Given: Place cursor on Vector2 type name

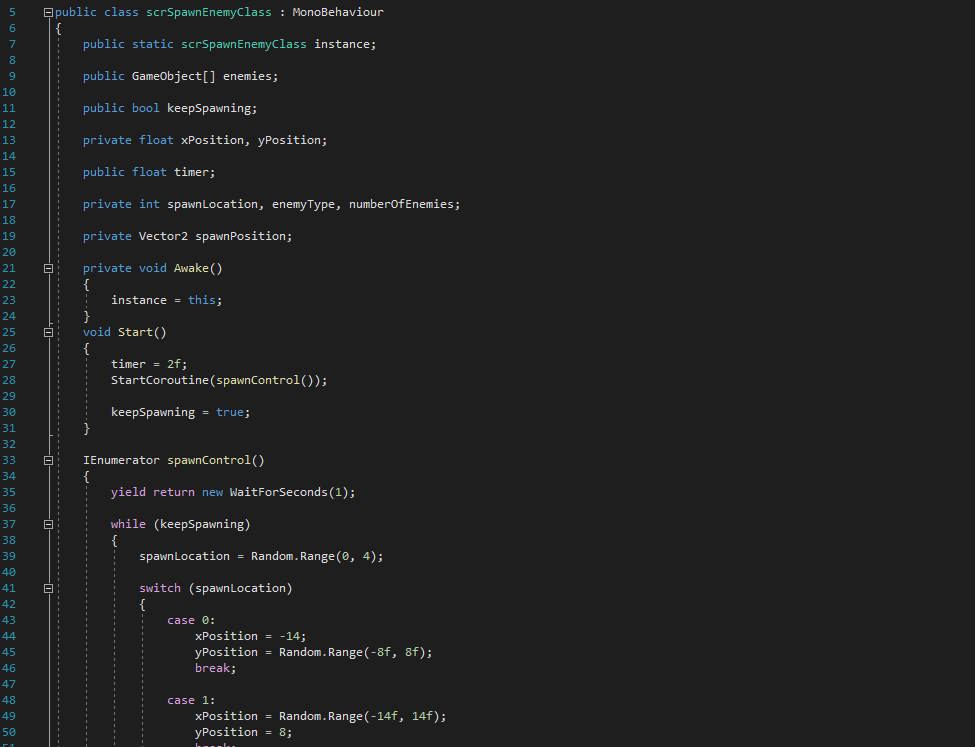Looking at the screenshot, I should (163, 236).
